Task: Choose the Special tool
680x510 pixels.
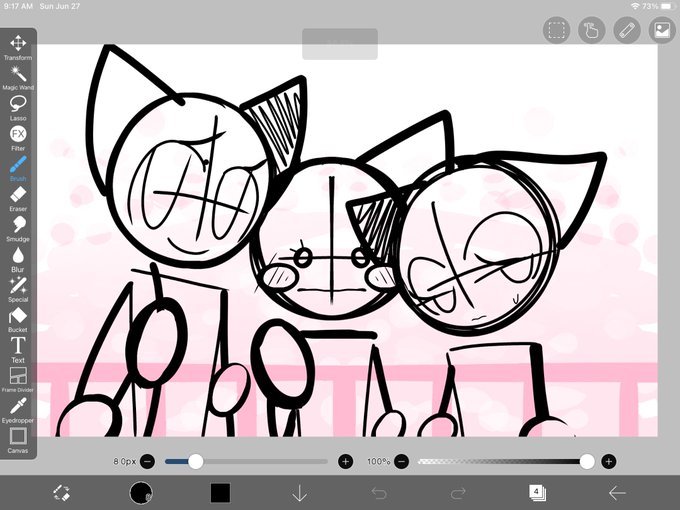Action: (x=18, y=290)
